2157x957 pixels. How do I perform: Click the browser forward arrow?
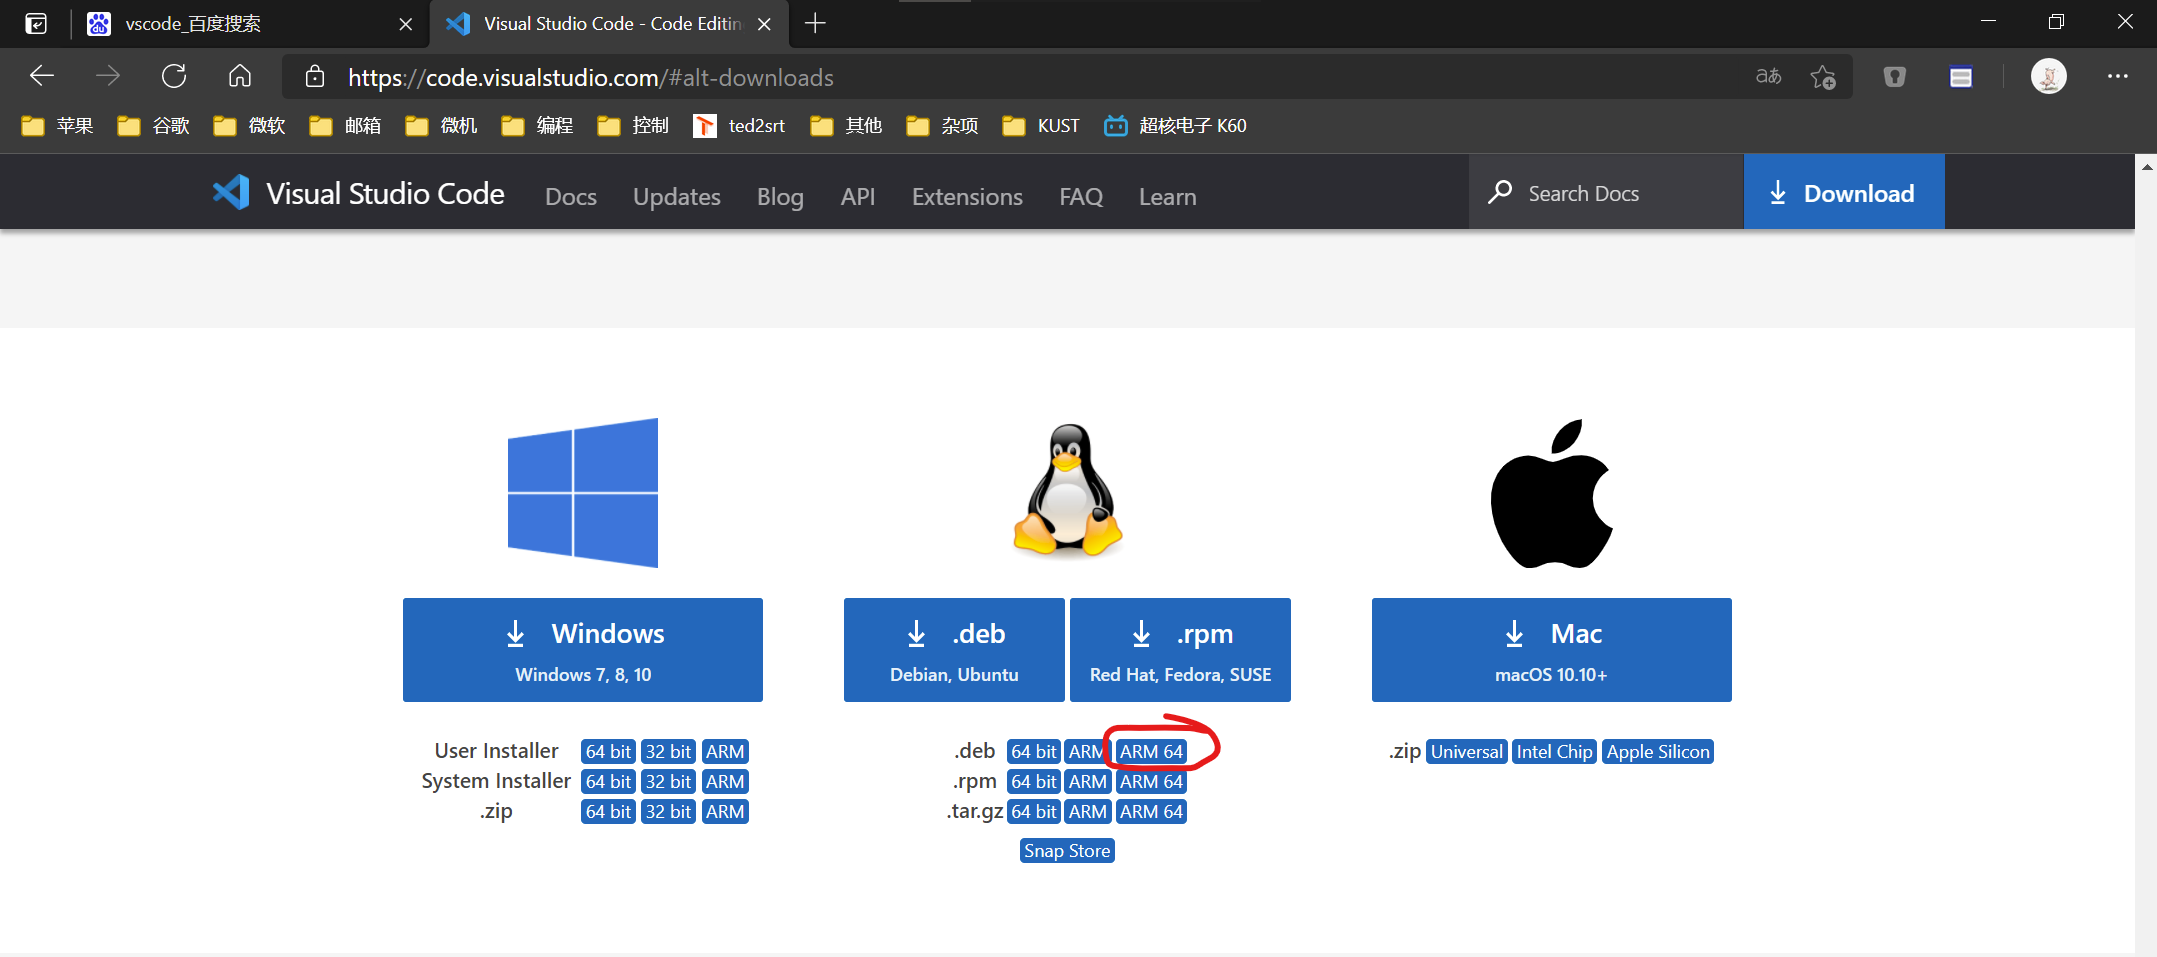click(x=108, y=76)
